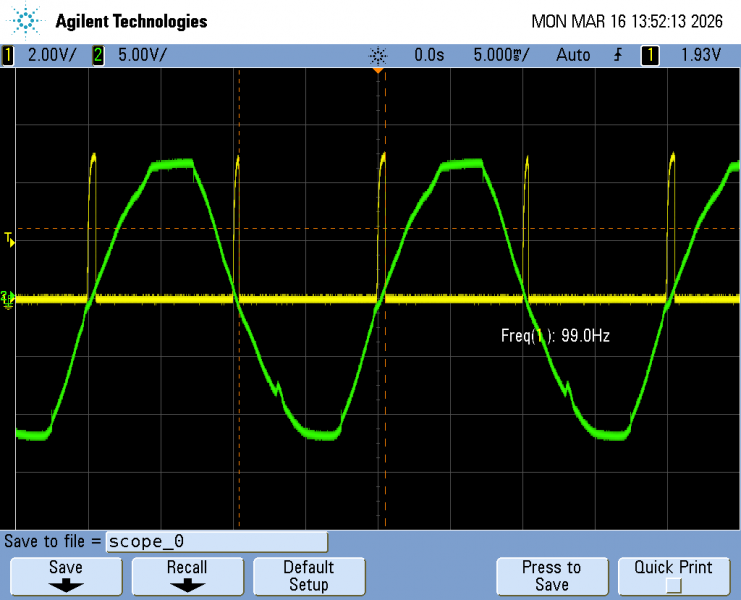This screenshot has height=600, width=741.
Task: Click the 2.00V/ channel 1 scale
Action: click(46, 56)
